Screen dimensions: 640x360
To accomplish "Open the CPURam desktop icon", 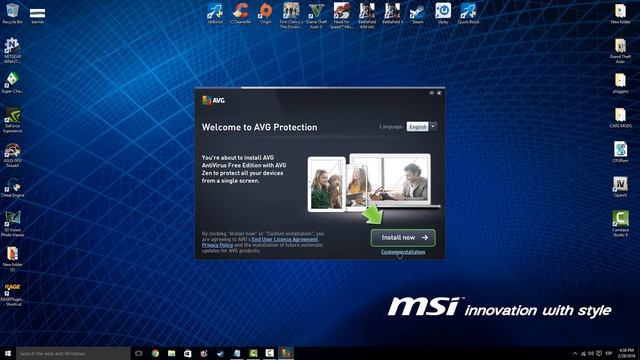I will (x=620, y=152).
